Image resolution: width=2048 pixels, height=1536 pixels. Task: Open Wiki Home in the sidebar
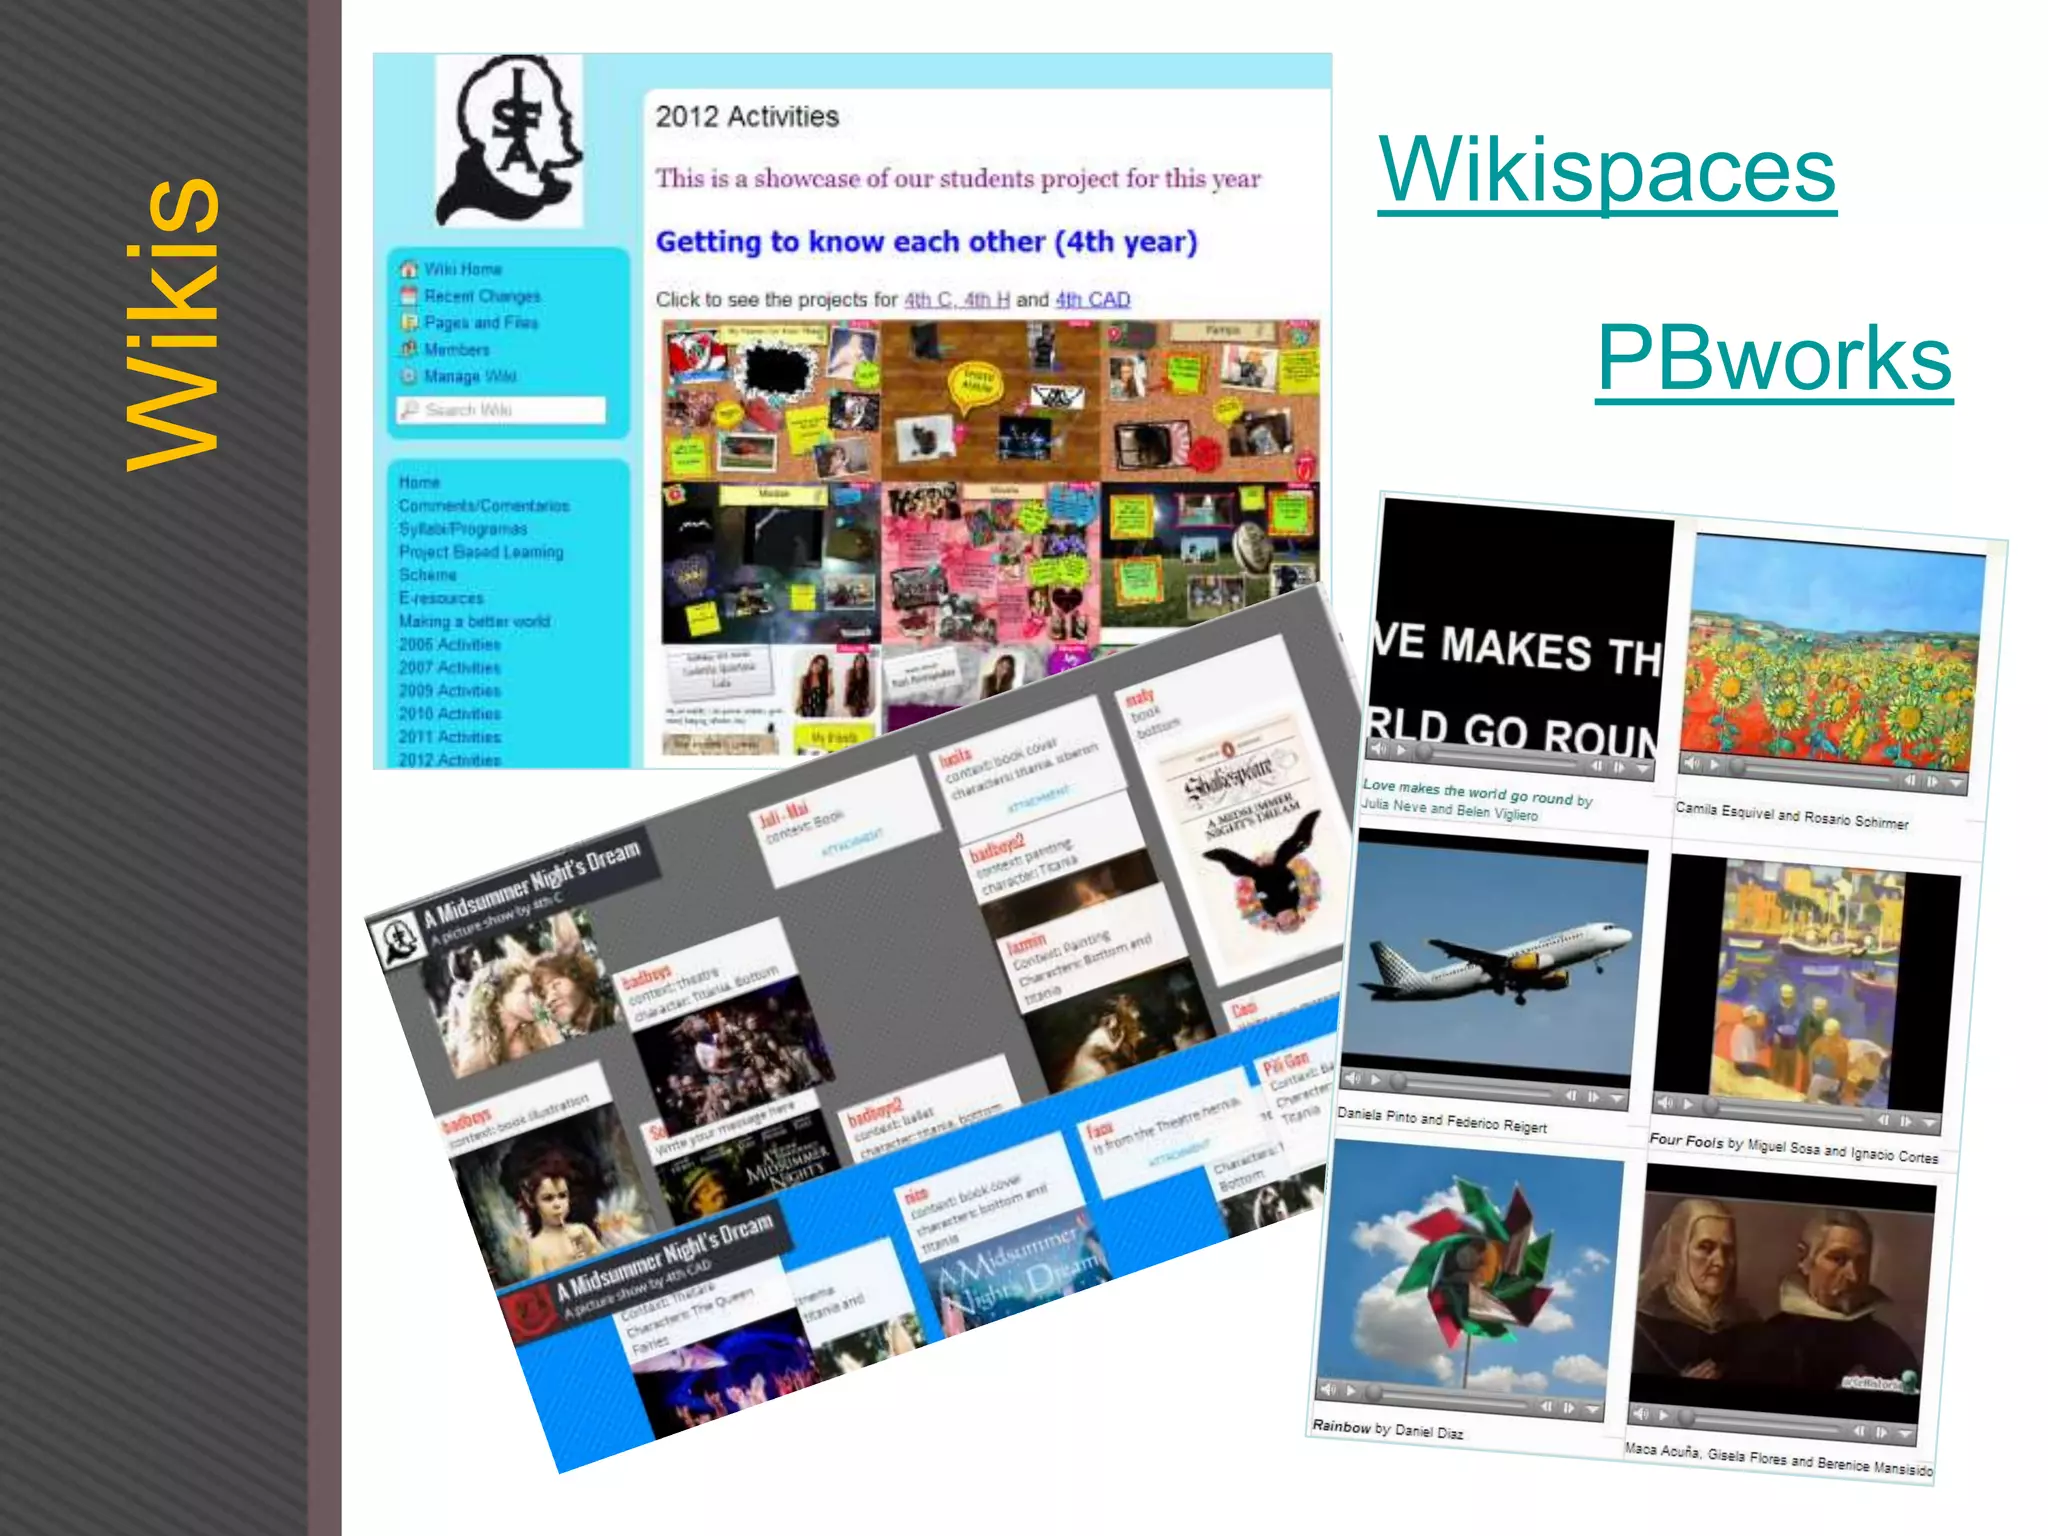(x=463, y=269)
